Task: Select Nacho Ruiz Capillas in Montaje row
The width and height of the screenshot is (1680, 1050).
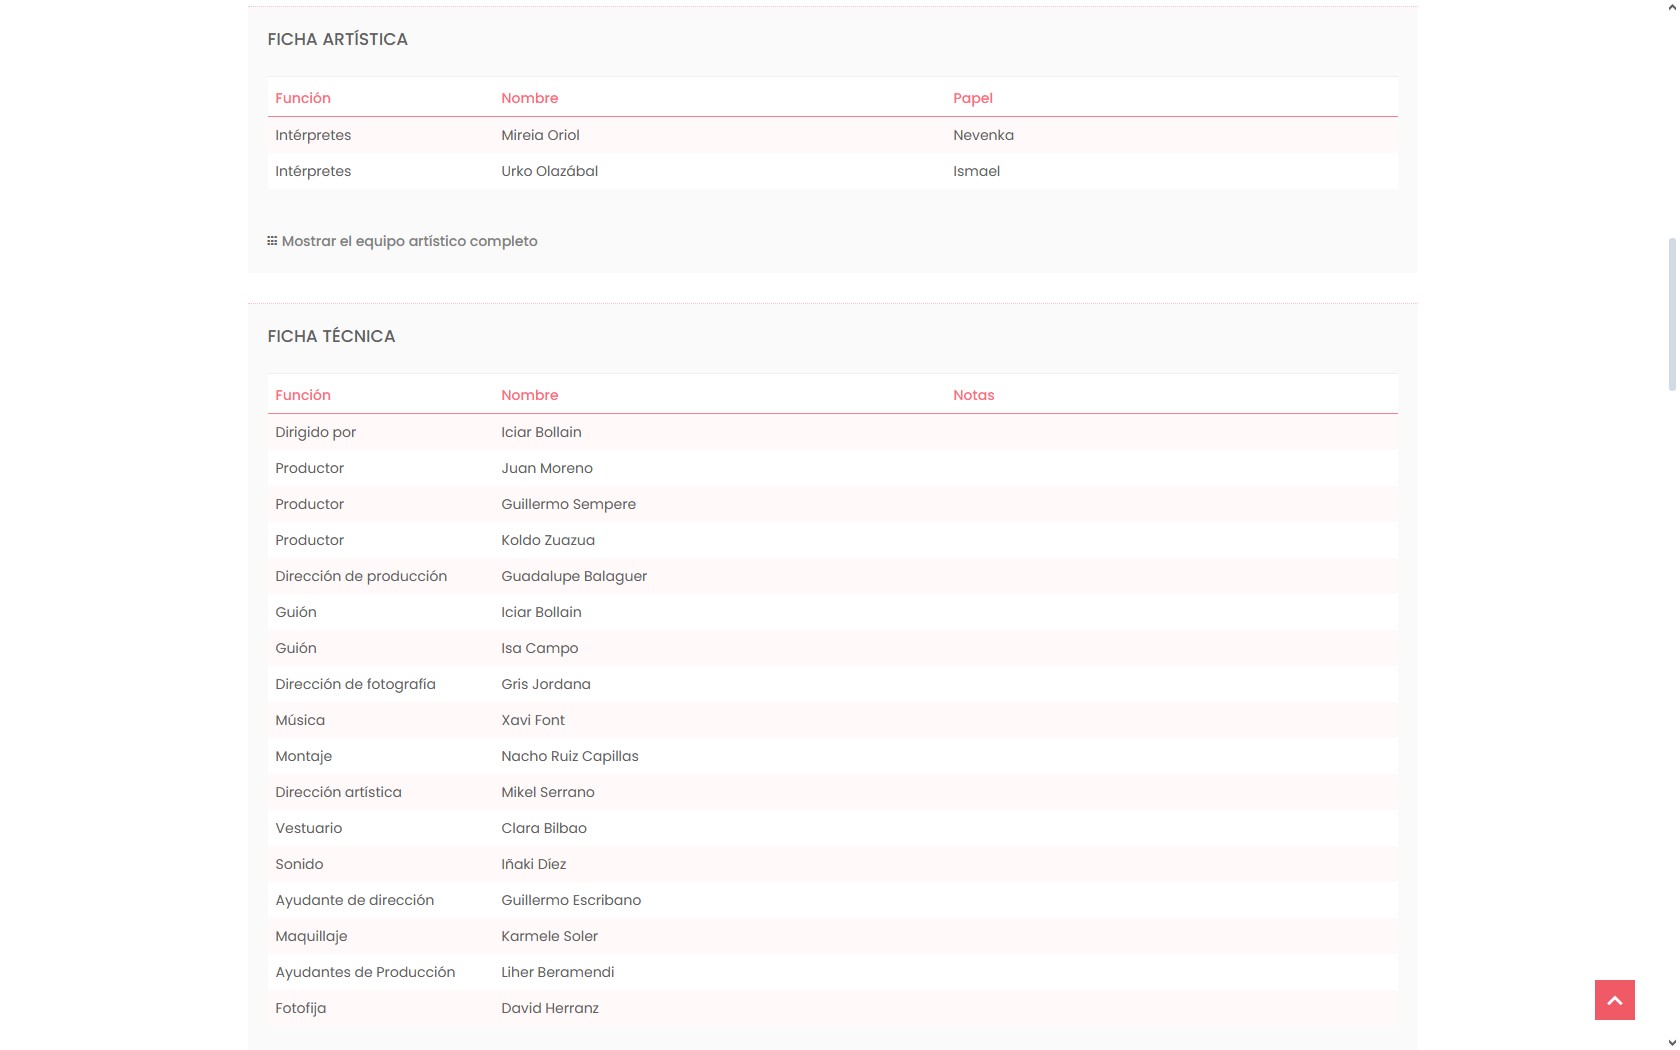Action: pyautogui.click(x=569, y=756)
